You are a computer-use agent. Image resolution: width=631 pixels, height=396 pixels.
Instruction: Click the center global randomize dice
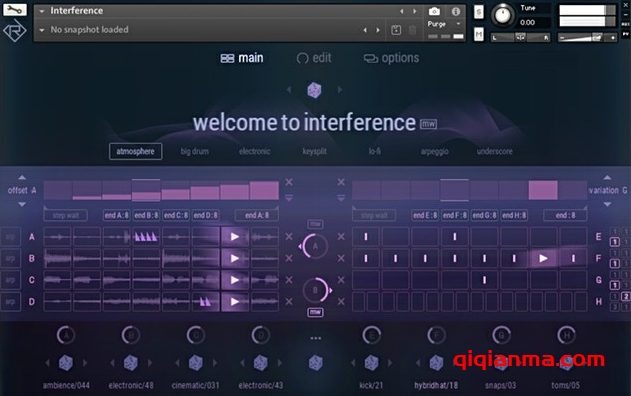click(x=316, y=363)
